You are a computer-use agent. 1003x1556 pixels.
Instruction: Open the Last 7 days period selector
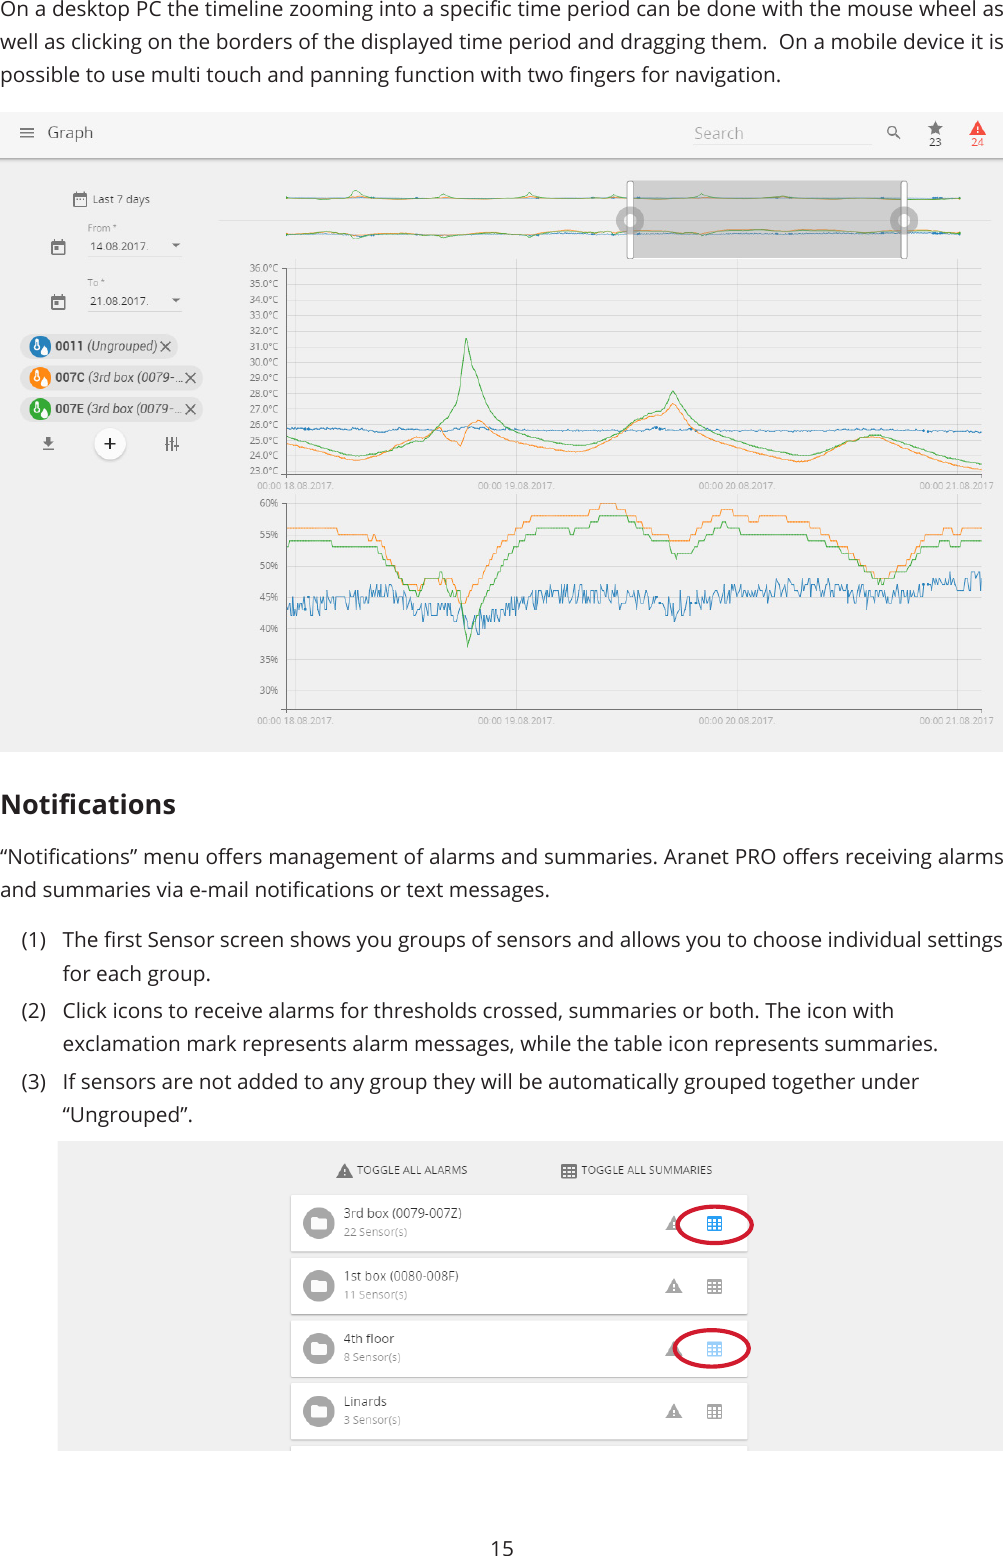[x=111, y=199]
